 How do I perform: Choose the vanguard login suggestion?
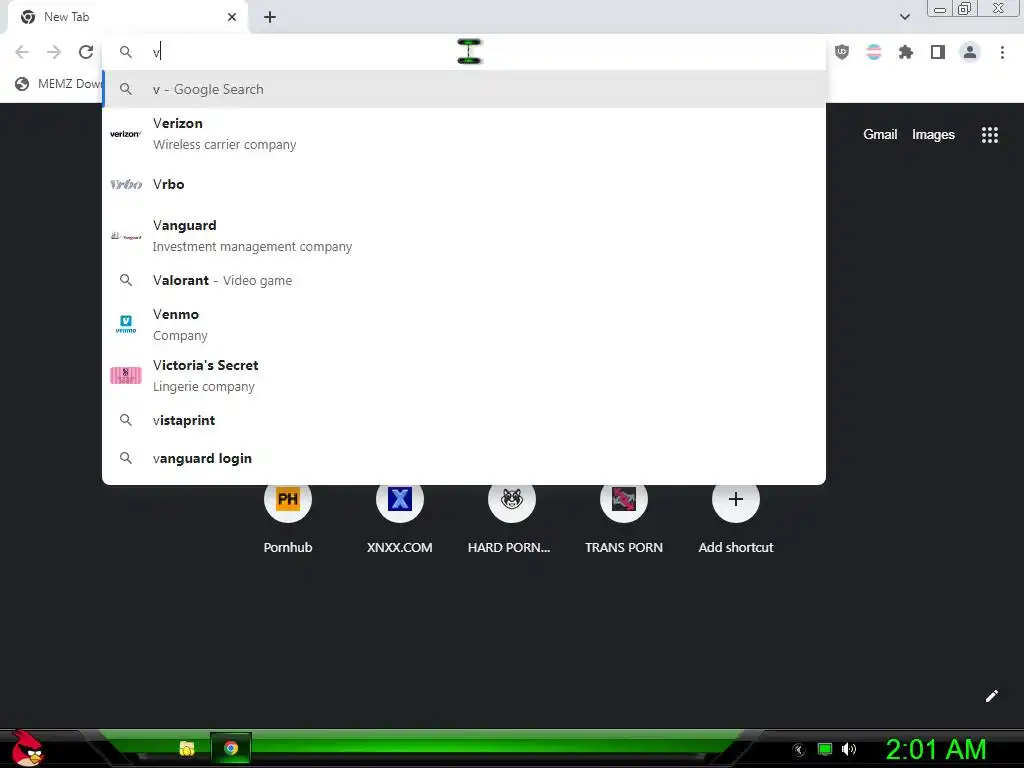click(x=464, y=458)
